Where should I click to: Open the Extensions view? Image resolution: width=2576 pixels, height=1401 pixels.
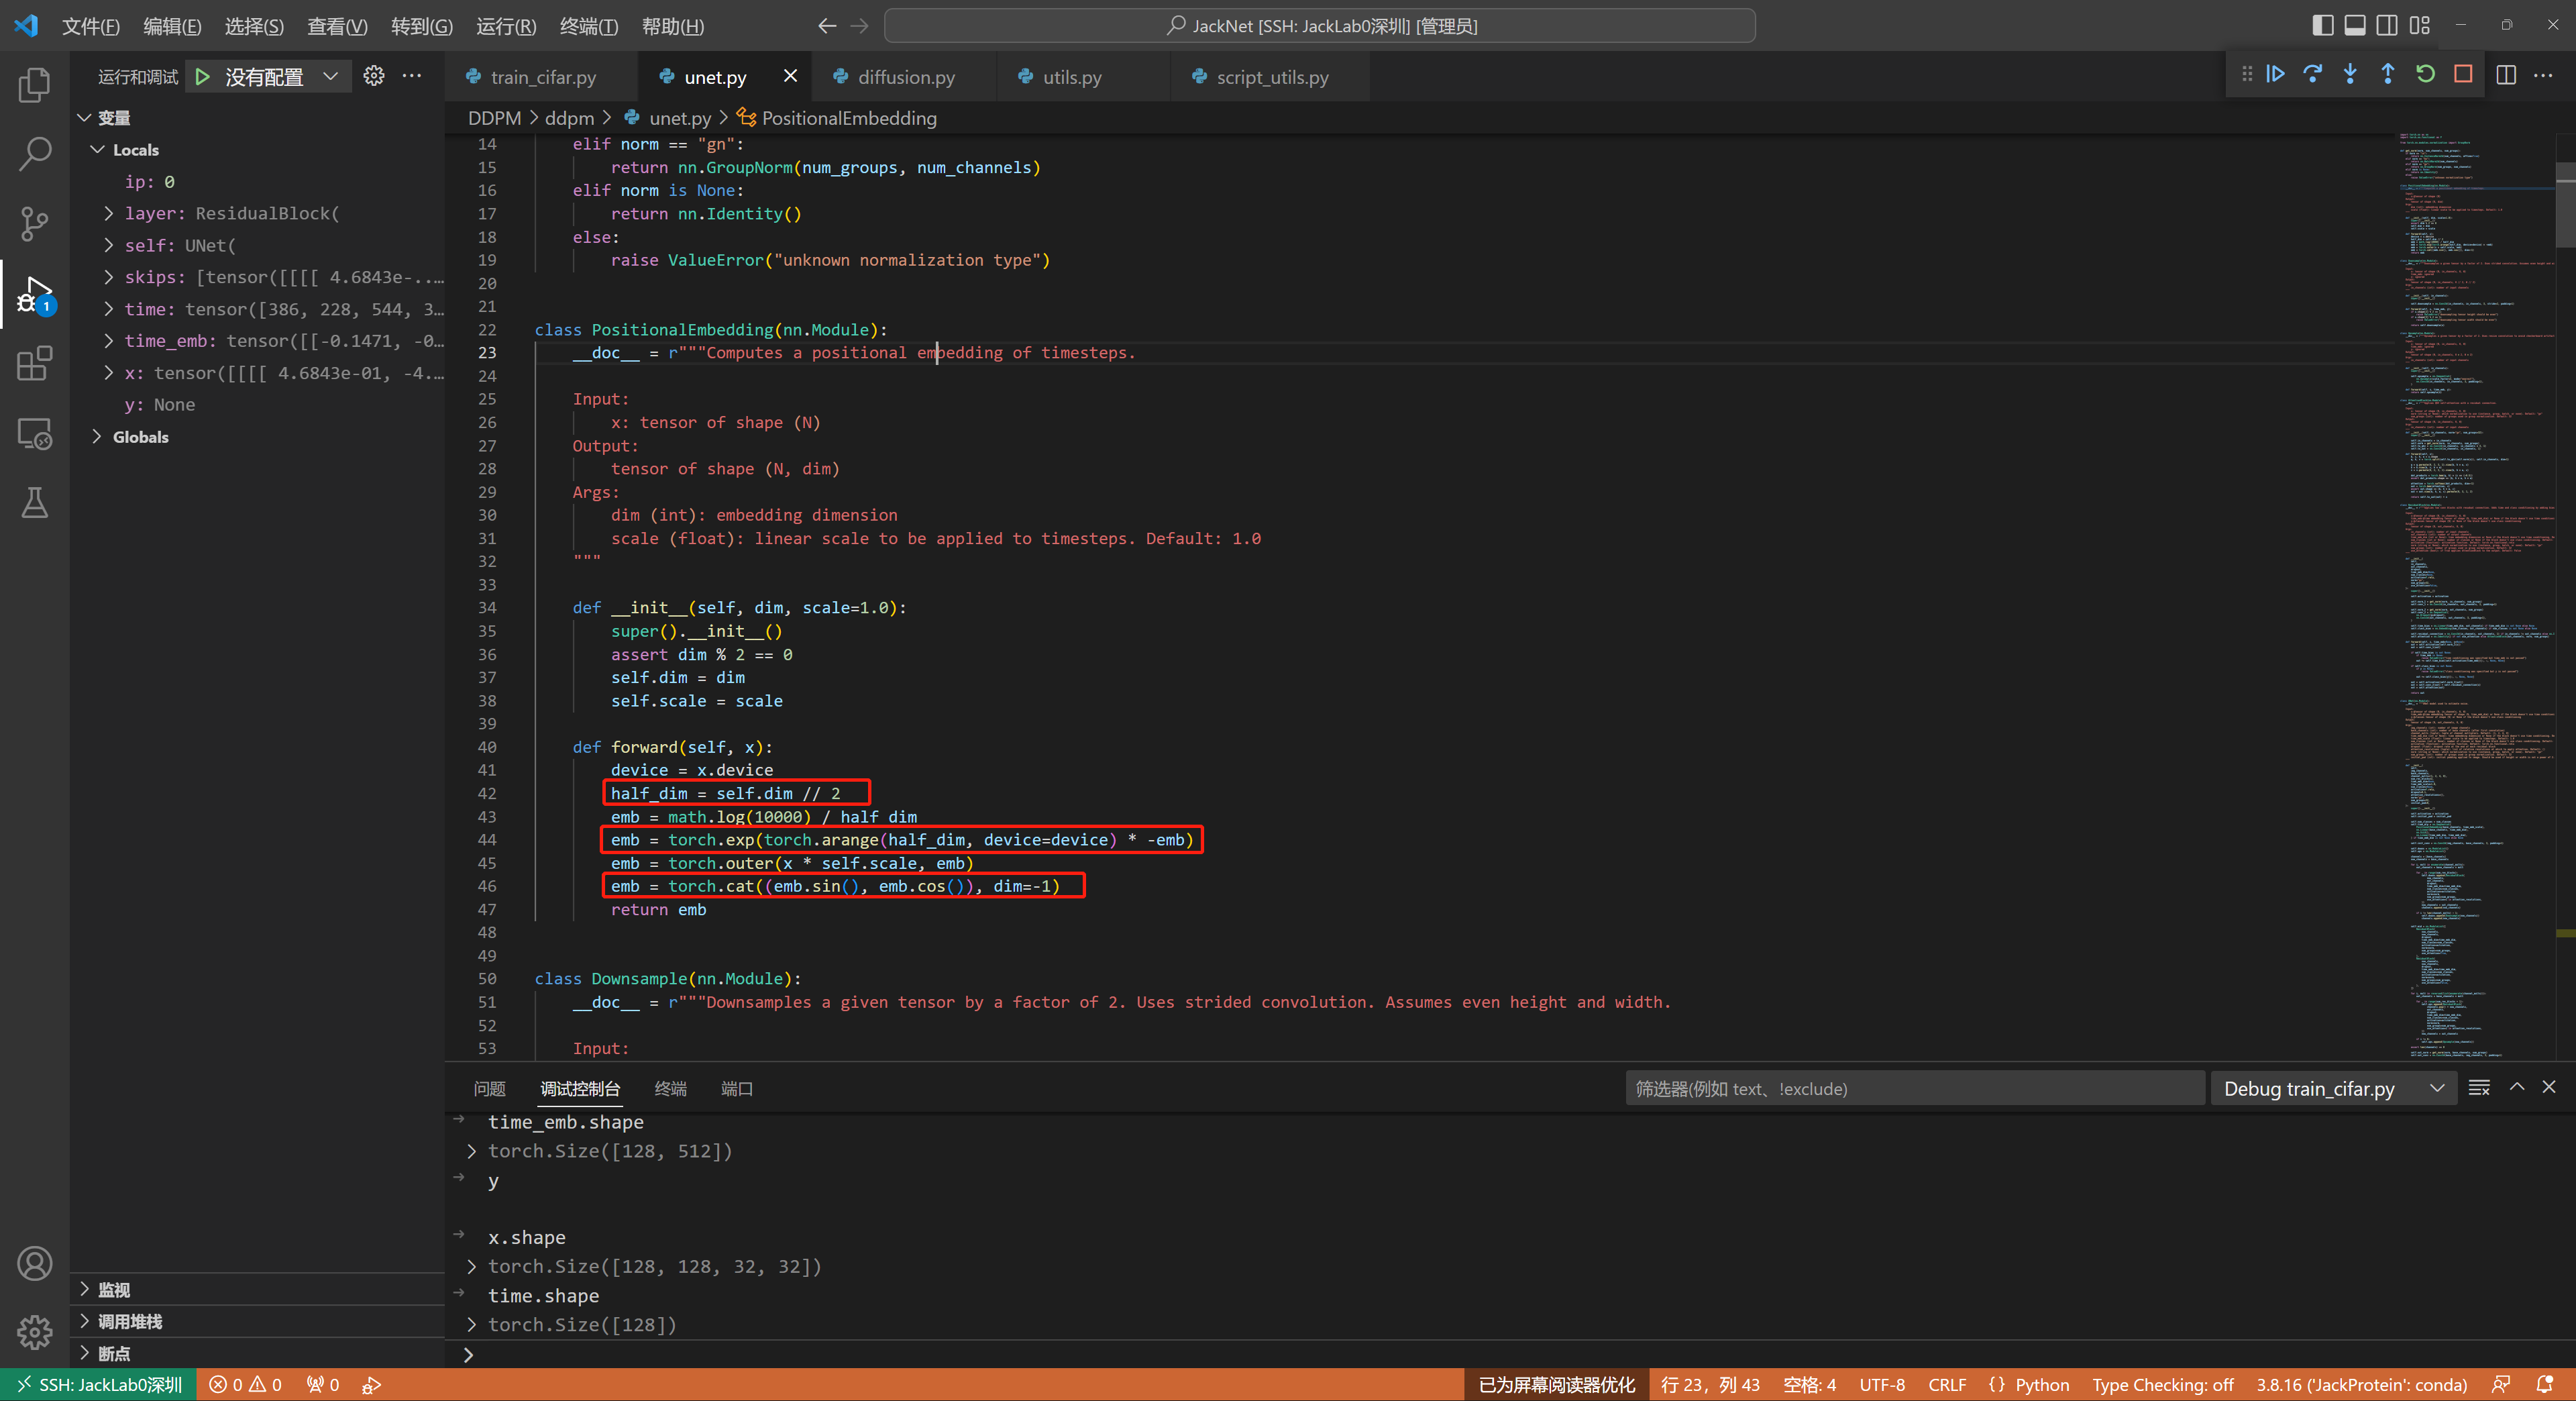coord(34,363)
